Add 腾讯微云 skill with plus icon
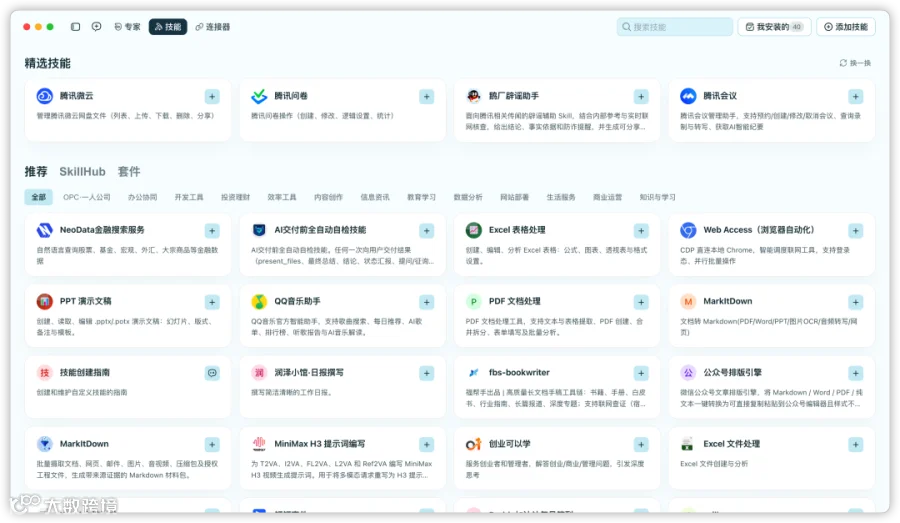 tap(212, 96)
